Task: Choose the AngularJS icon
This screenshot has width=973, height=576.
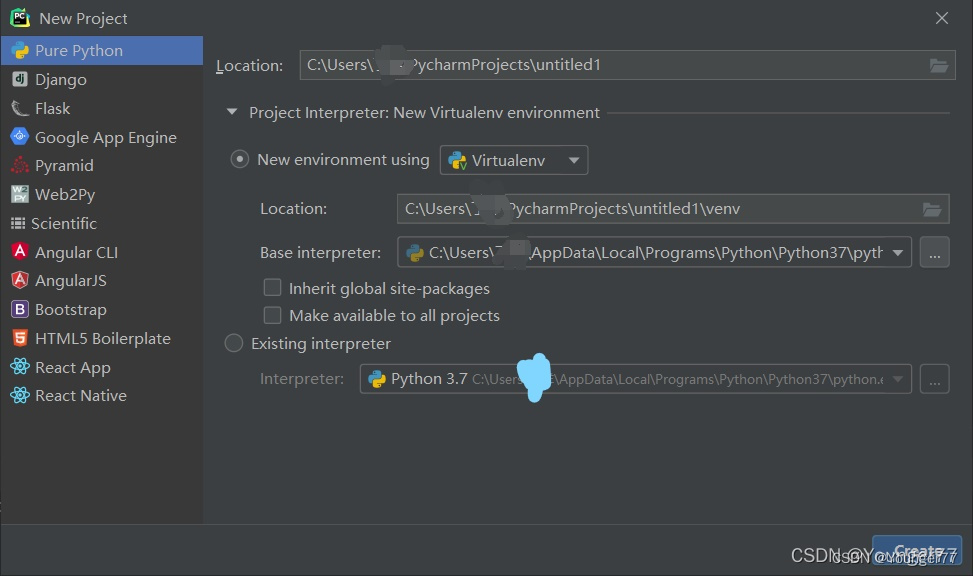Action: click(20, 280)
